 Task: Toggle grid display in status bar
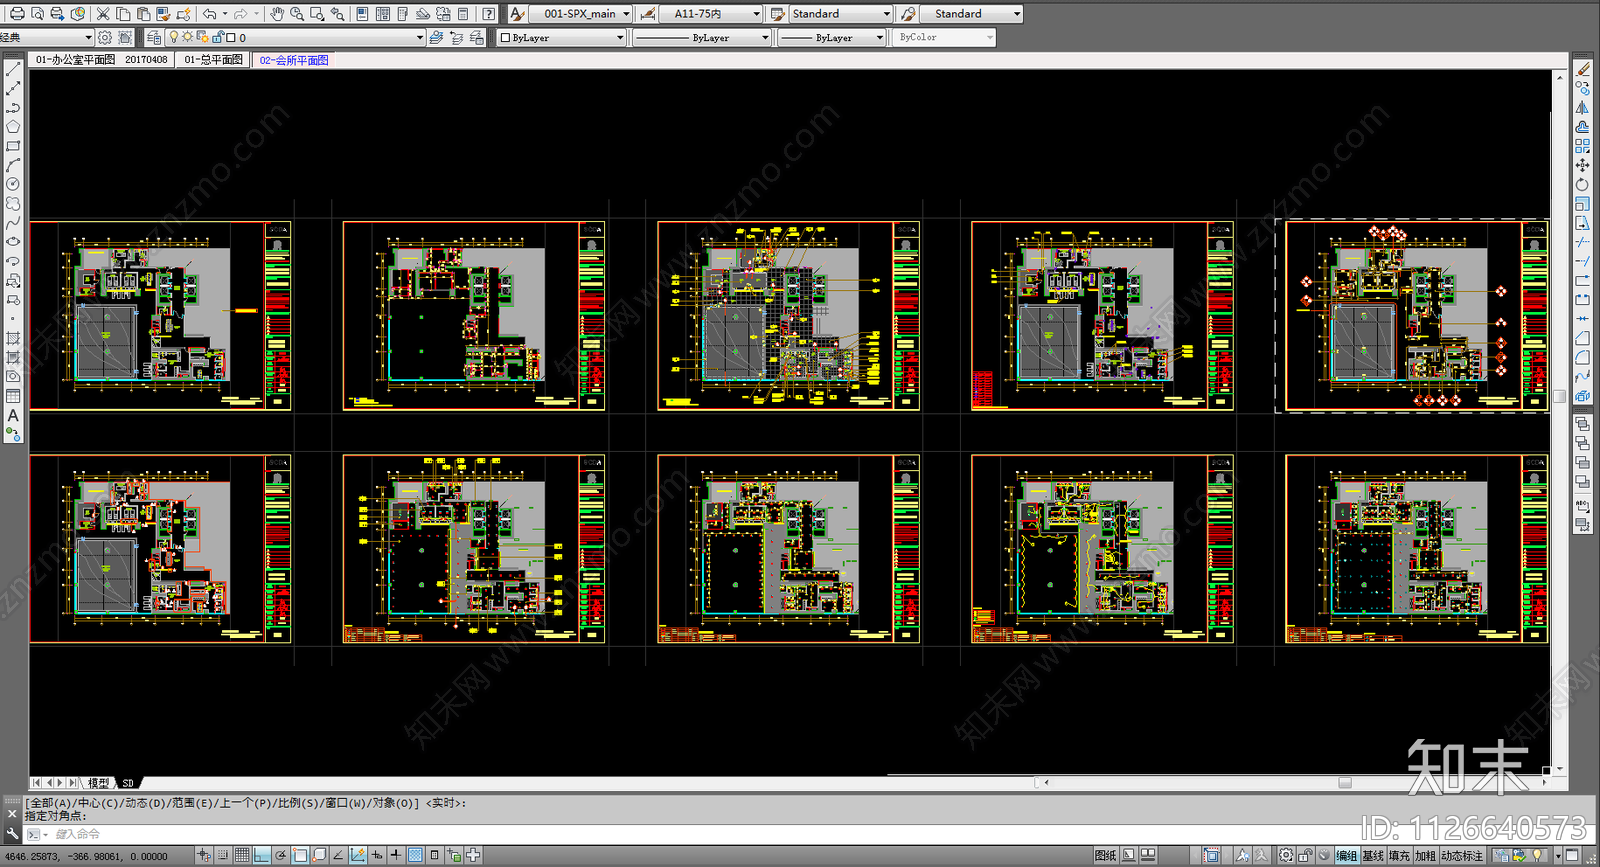click(x=242, y=855)
